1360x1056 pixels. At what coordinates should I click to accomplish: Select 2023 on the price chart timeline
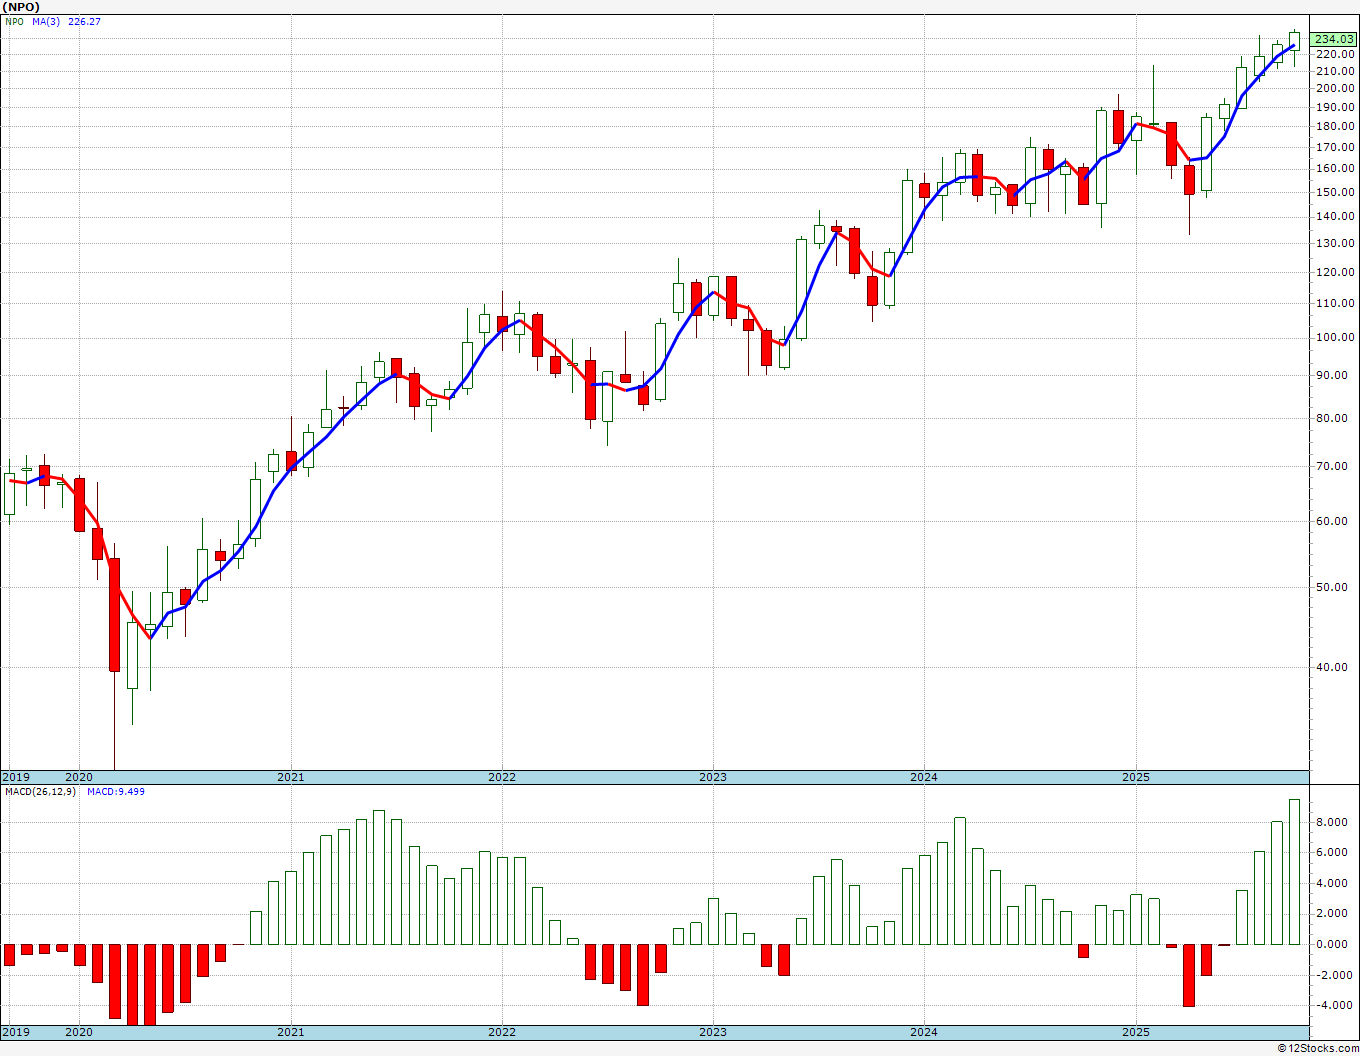pyautogui.click(x=713, y=777)
